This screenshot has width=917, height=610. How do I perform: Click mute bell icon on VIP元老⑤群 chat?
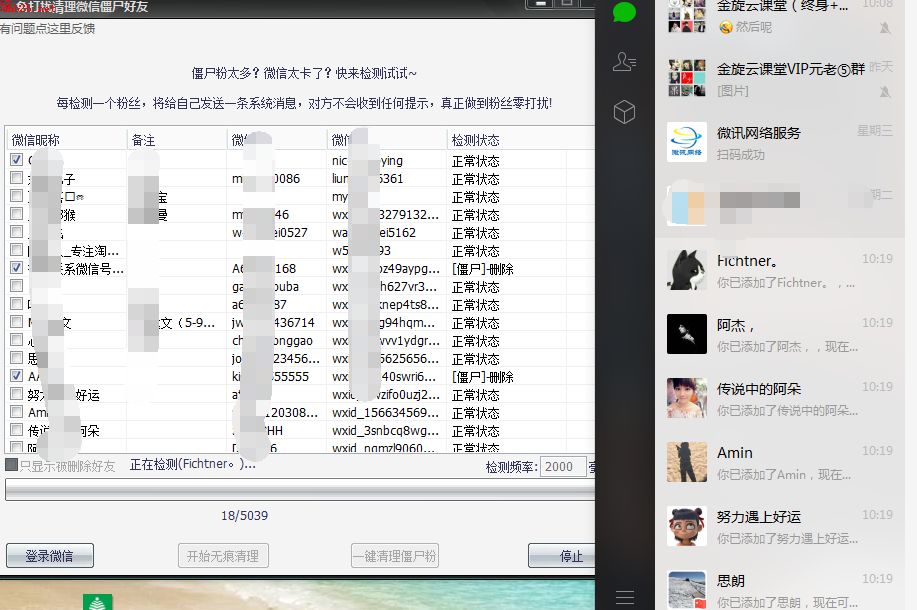(885, 91)
